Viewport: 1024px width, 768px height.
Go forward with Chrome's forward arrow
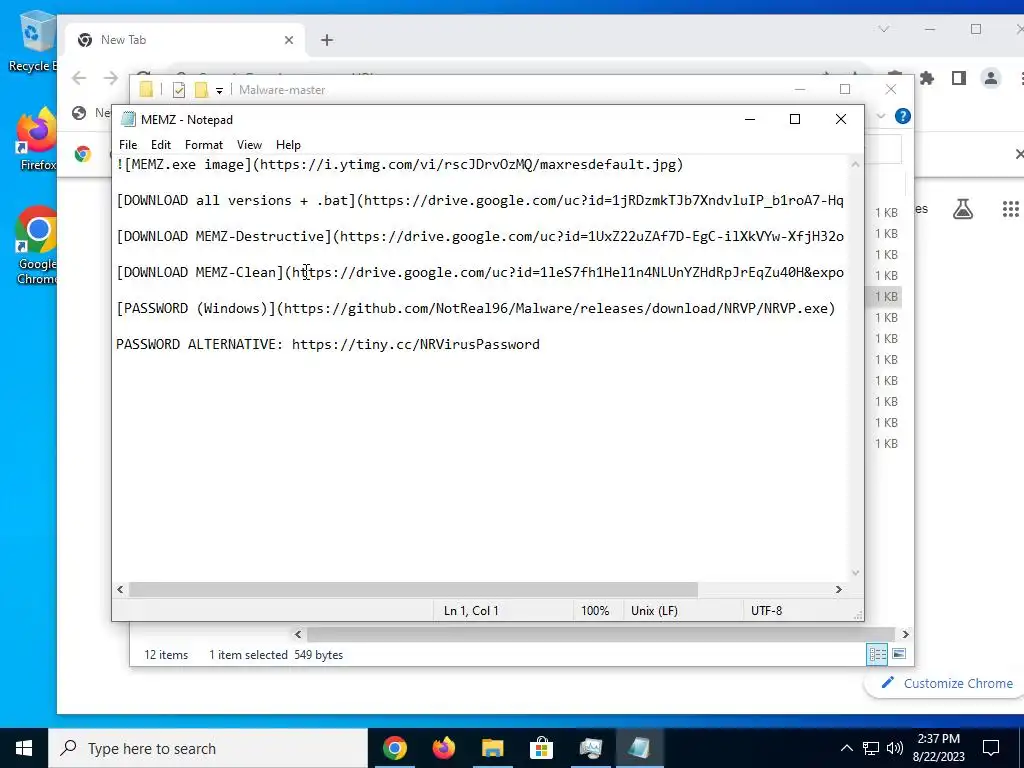click(110, 78)
